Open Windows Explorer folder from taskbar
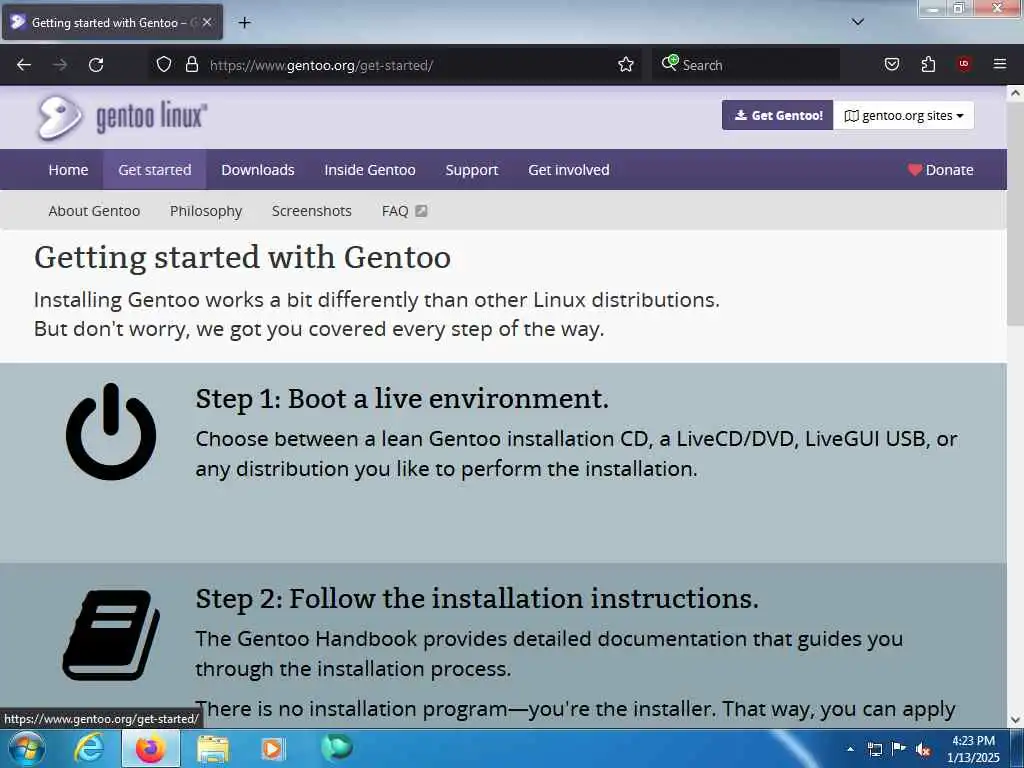This screenshot has height=768, width=1024. point(213,748)
